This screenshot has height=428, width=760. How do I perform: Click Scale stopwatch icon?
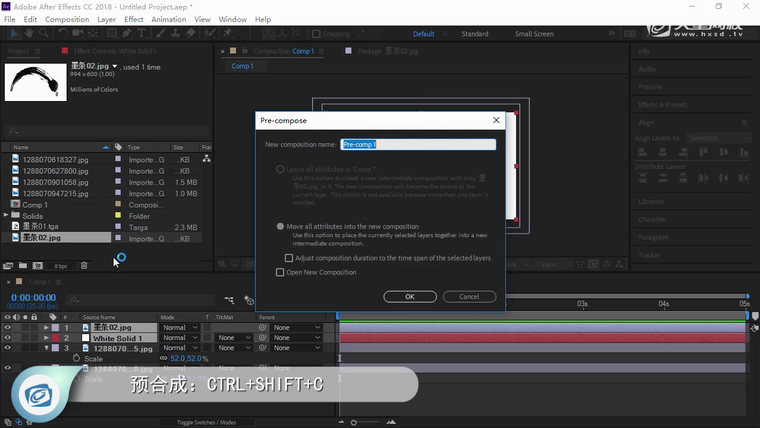[75, 358]
